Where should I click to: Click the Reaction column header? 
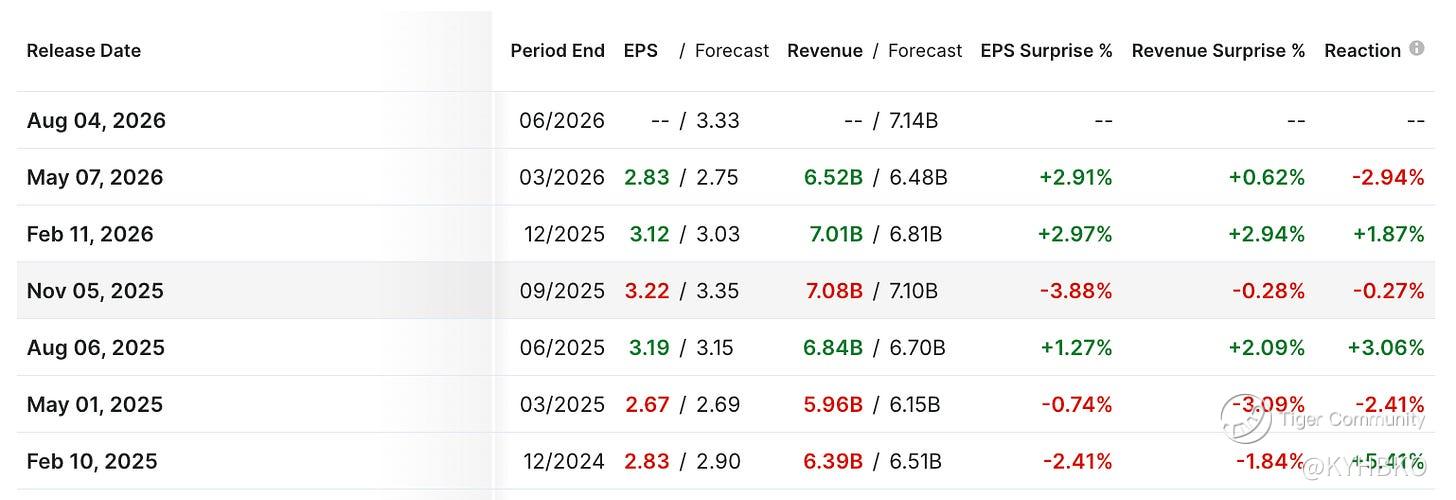click(1362, 50)
